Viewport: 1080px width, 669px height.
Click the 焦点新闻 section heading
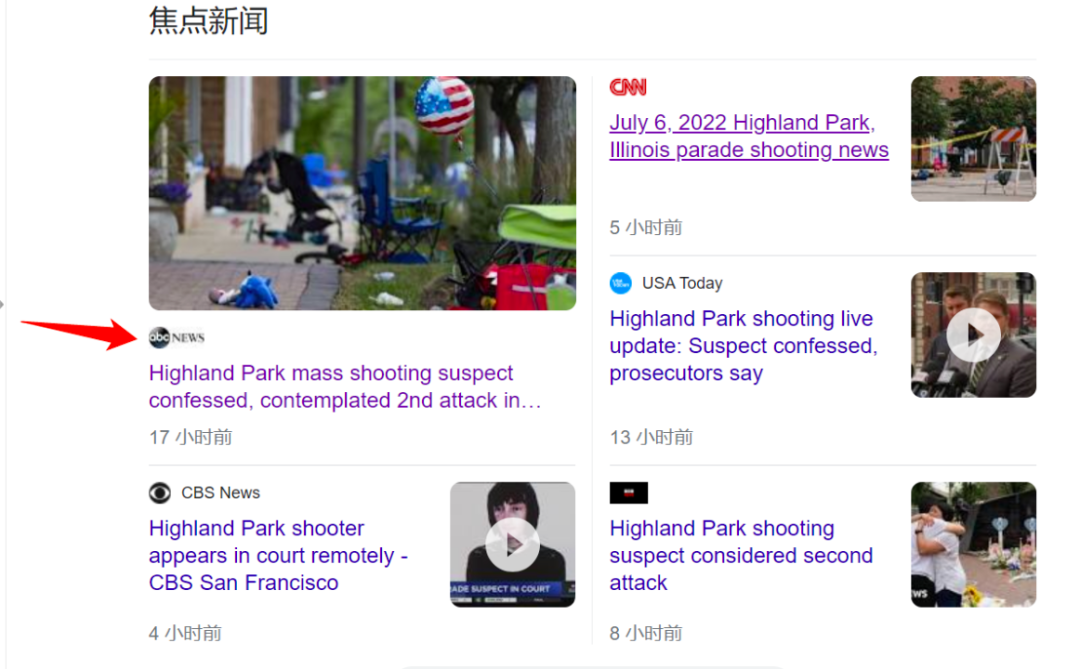(x=208, y=21)
